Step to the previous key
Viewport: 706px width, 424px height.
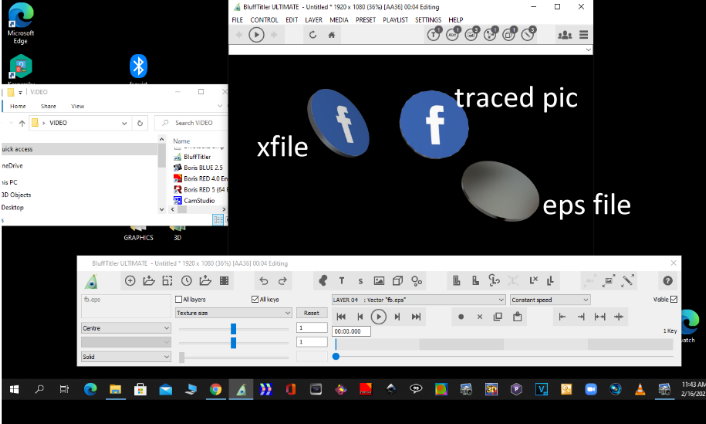point(360,317)
